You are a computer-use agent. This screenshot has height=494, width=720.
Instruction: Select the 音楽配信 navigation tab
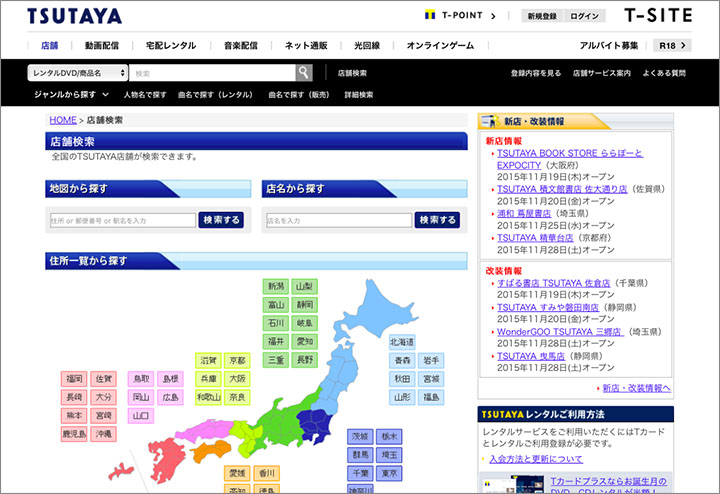(241, 45)
